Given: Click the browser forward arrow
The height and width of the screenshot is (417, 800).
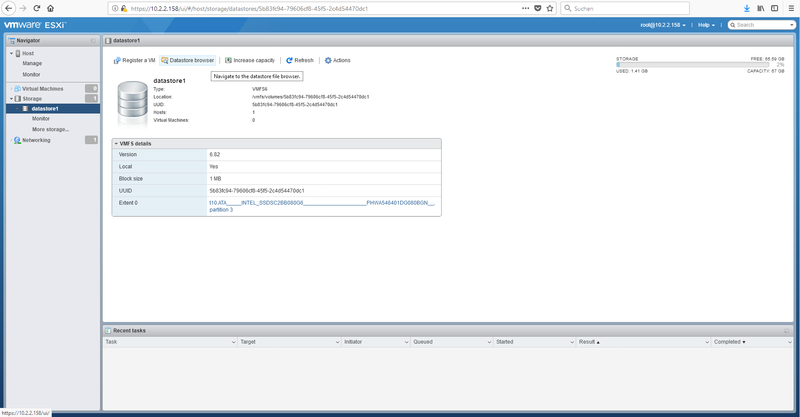Looking at the screenshot, I should point(22,8).
